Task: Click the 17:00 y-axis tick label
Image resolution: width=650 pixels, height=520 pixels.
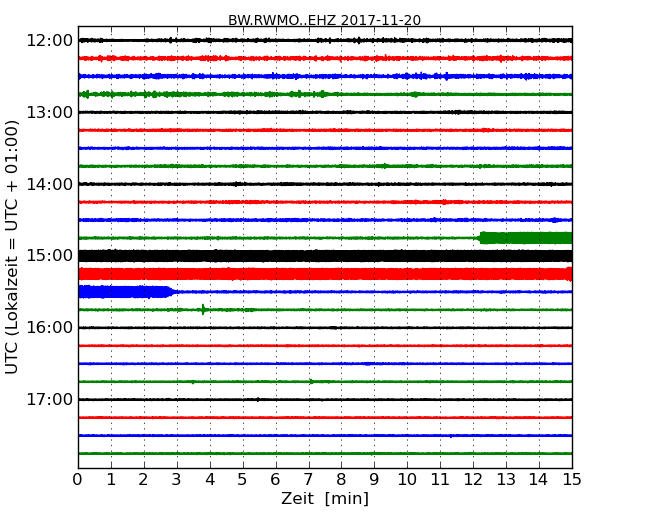Action: click(49, 399)
